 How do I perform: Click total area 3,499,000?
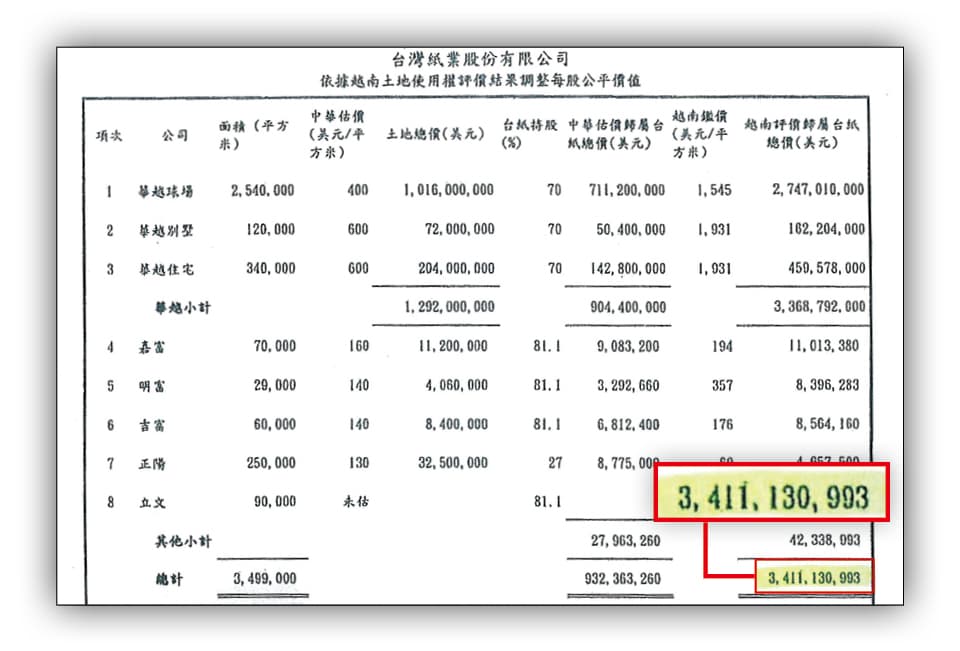[264, 579]
